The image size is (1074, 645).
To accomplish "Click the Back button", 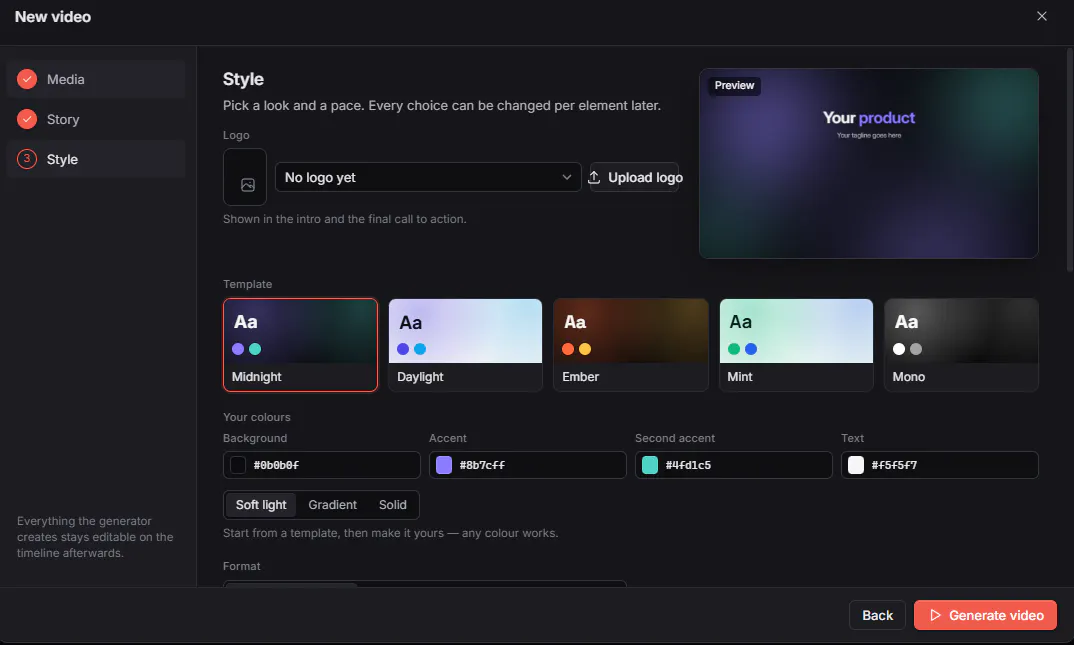I will point(877,616).
